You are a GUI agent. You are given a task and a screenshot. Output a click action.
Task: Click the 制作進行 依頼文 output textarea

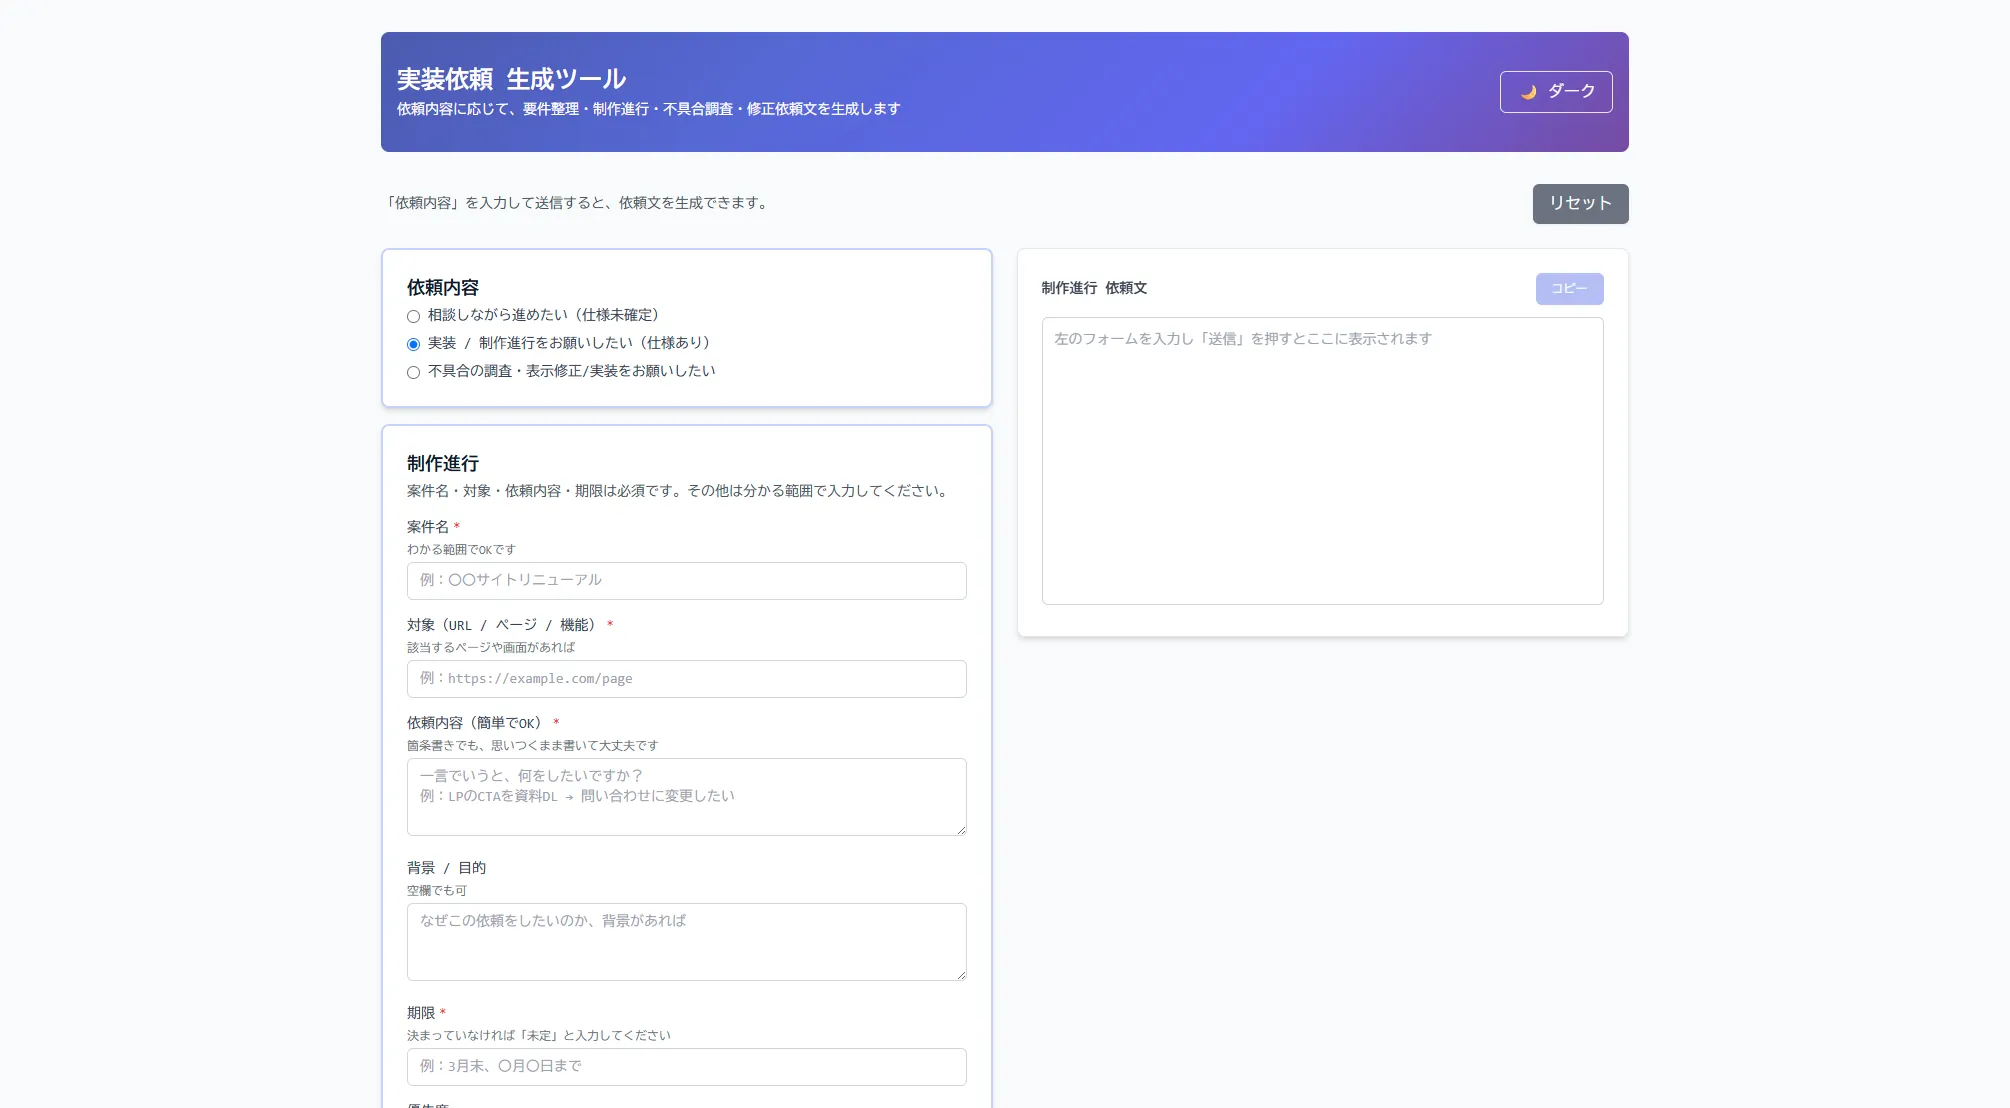pyautogui.click(x=1322, y=461)
